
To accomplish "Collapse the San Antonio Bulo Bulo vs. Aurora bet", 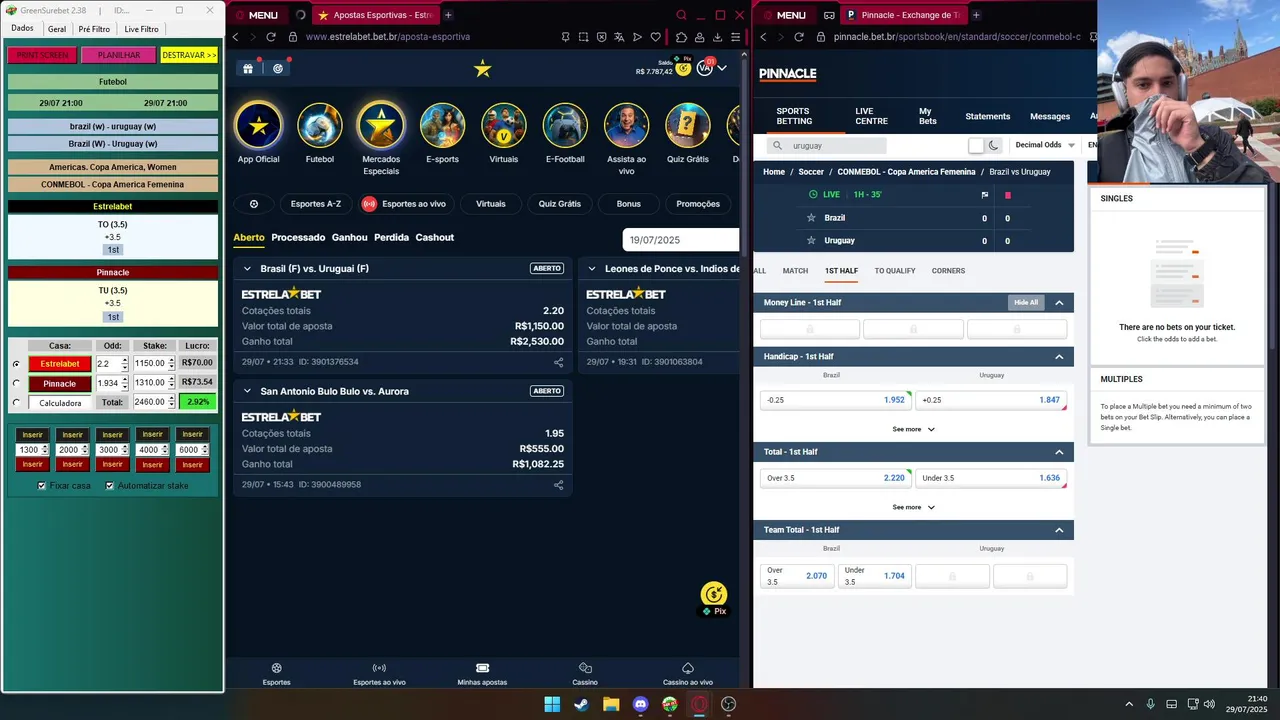I will pyautogui.click(x=247, y=391).
